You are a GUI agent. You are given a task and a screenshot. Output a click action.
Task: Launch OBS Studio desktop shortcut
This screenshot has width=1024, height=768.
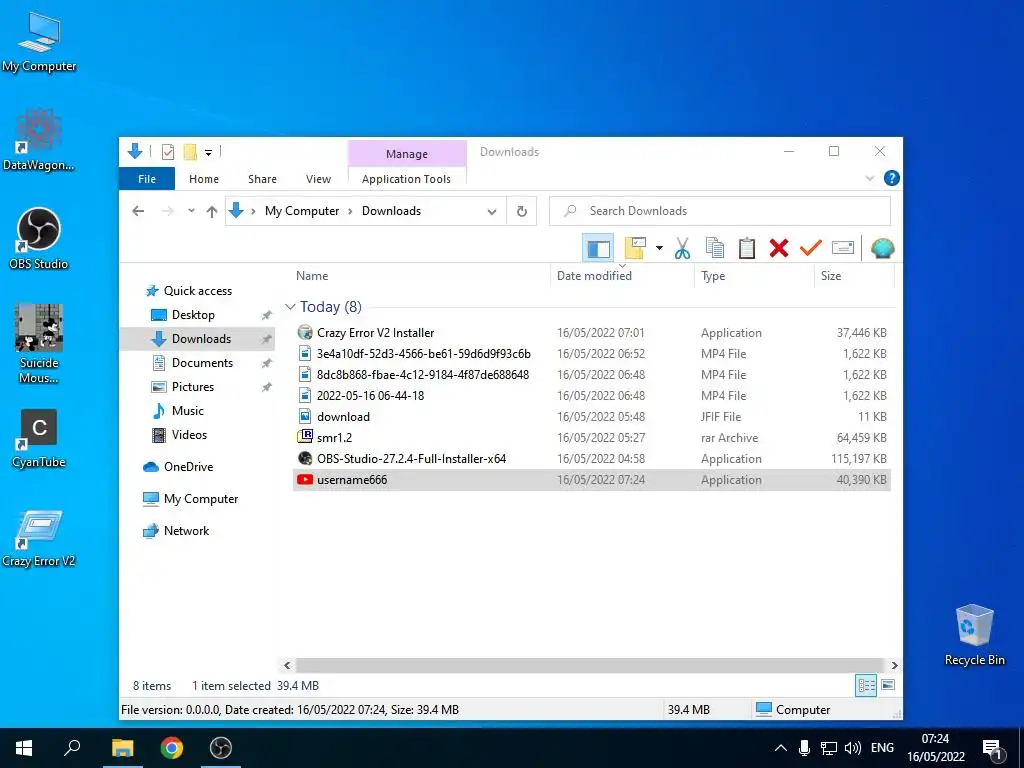(x=39, y=238)
